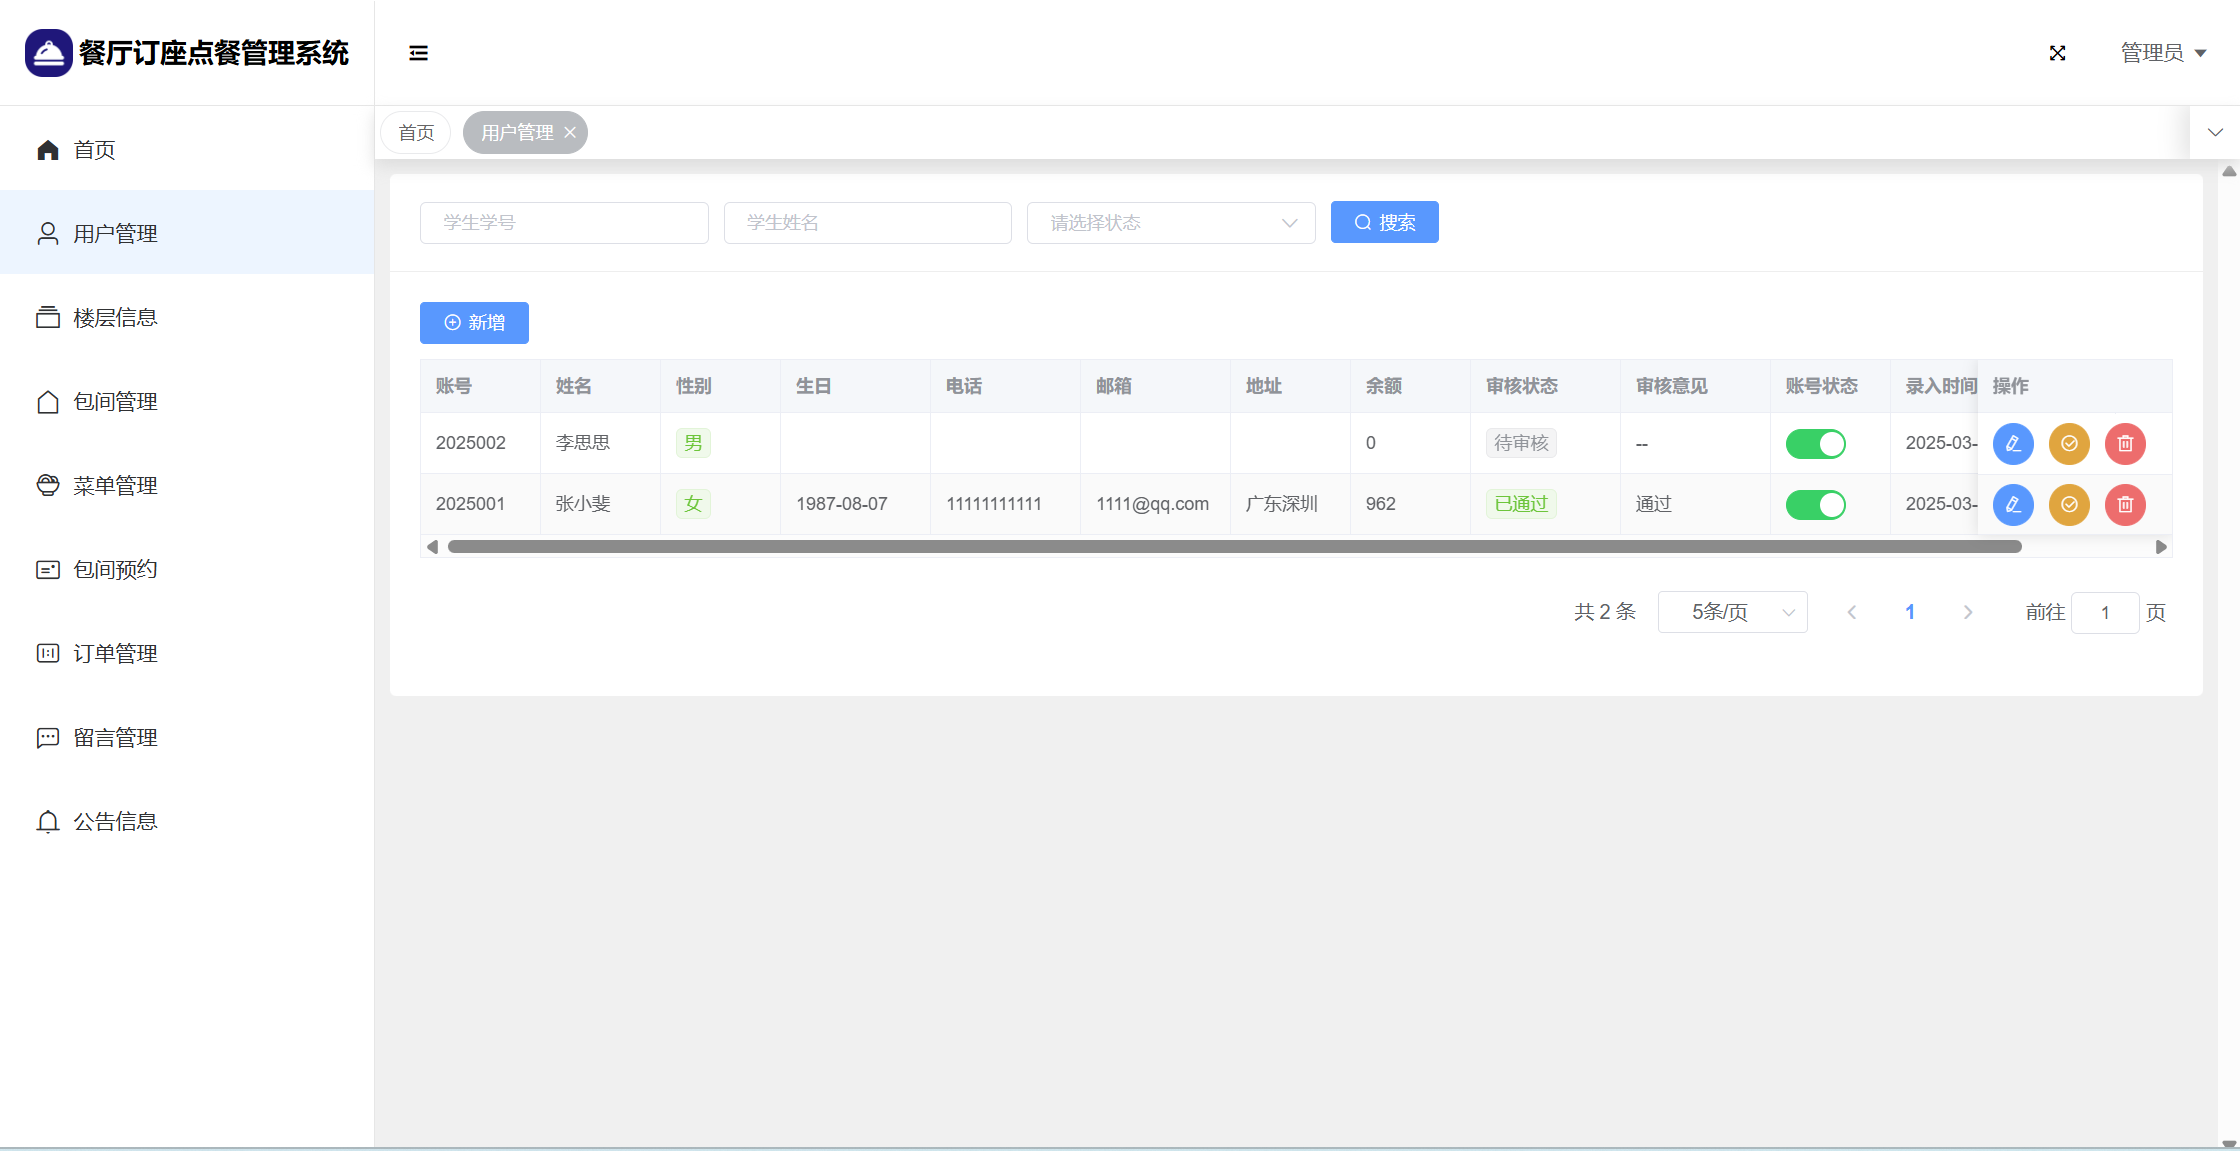The height and width of the screenshot is (1151, 2240).
Task: Edit user 李思思 with blue pencil icon
Action: click(x=2013, y=444)
